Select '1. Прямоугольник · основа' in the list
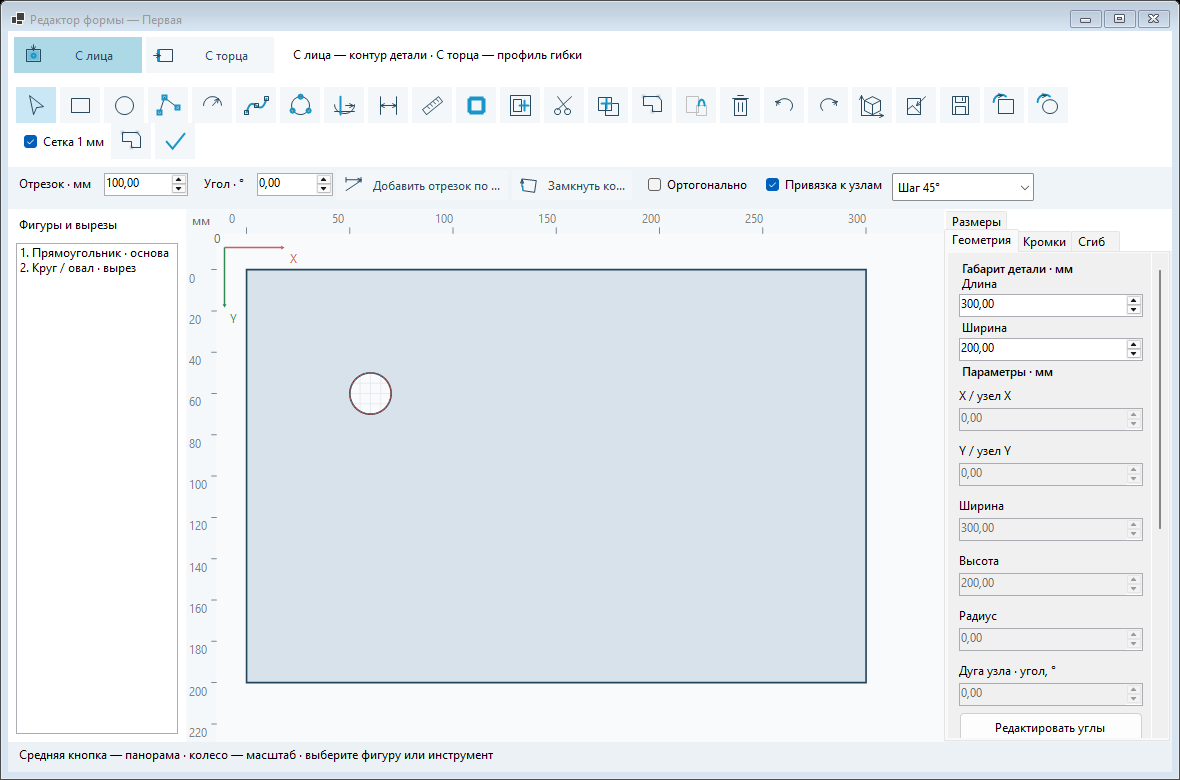The image size is (1180, 780). click(x=95, y=253)
